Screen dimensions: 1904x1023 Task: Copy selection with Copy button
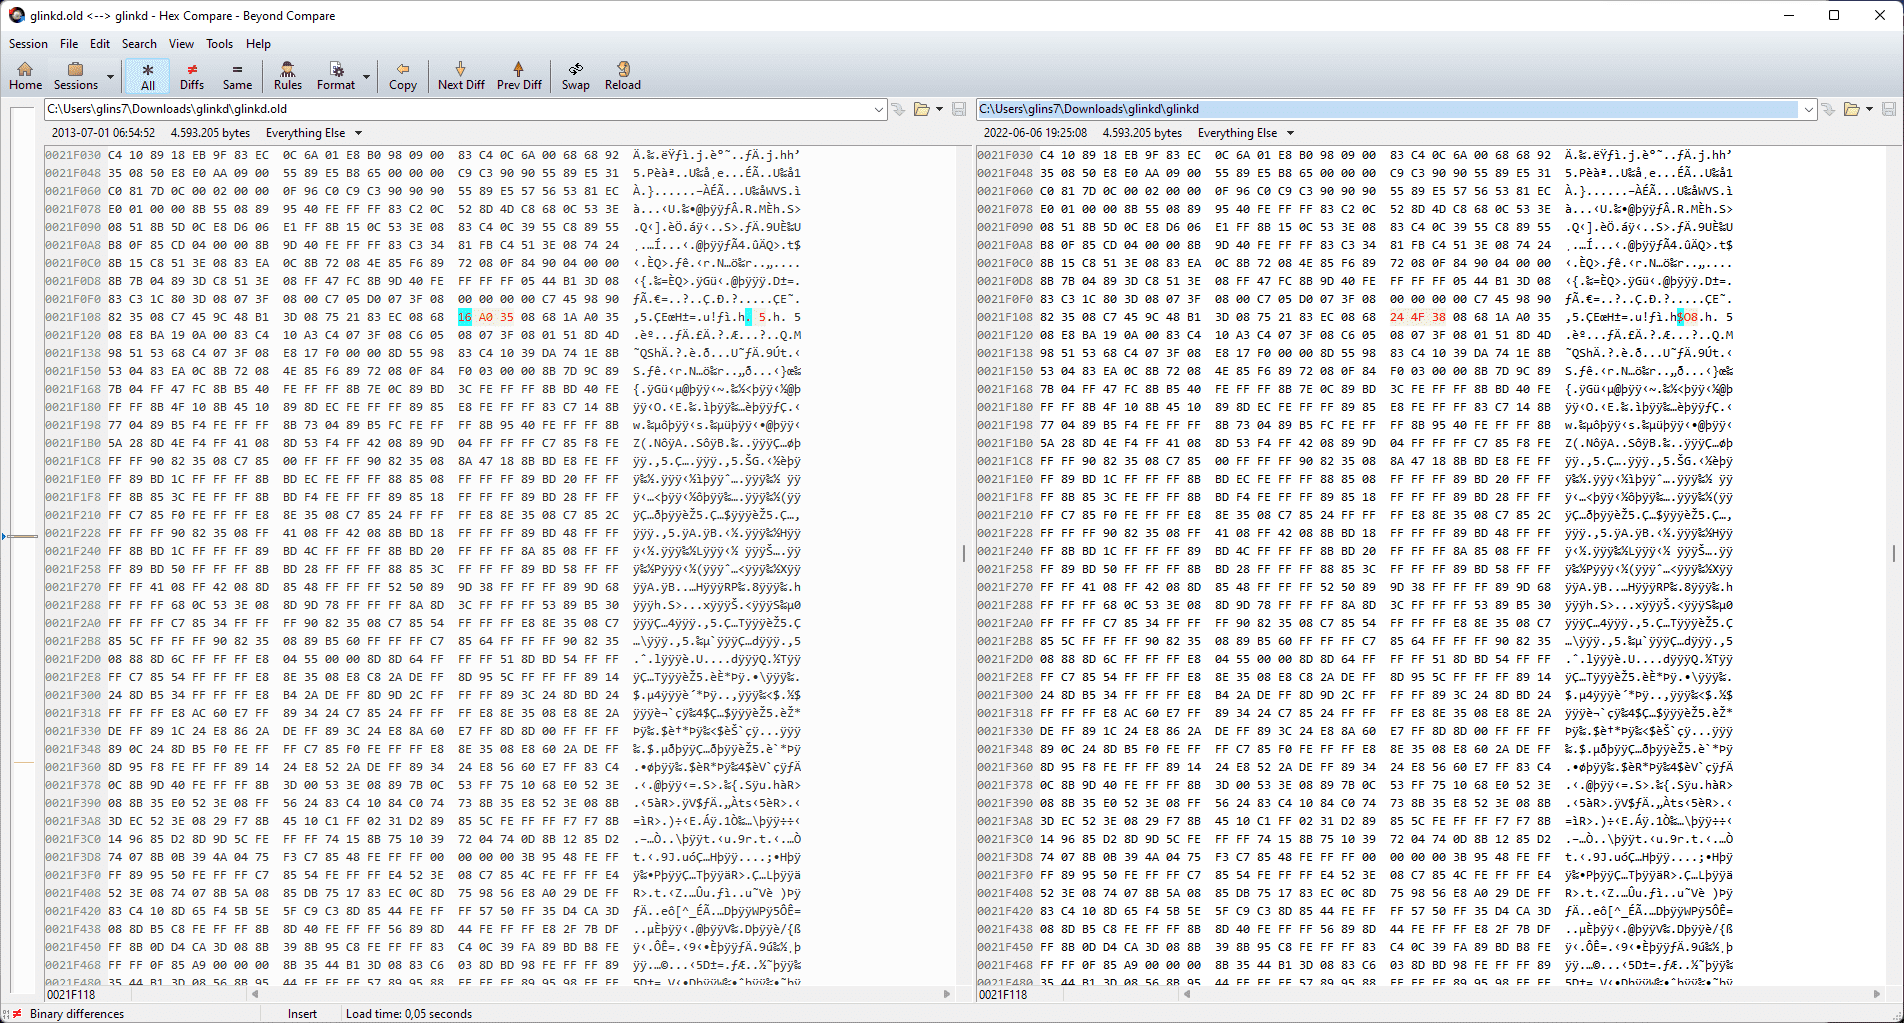[x=403, y=76]
